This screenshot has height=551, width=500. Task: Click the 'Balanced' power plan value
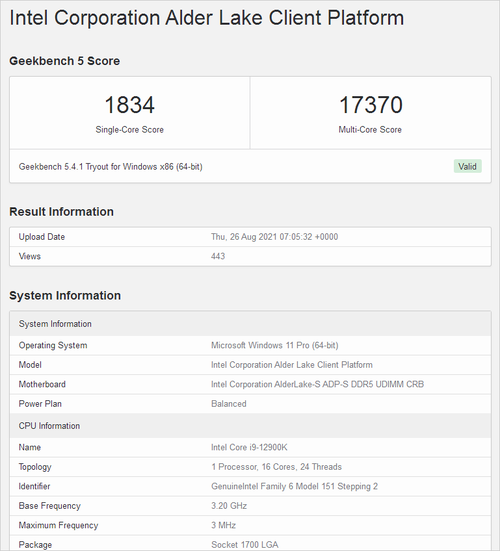(228, 404)
